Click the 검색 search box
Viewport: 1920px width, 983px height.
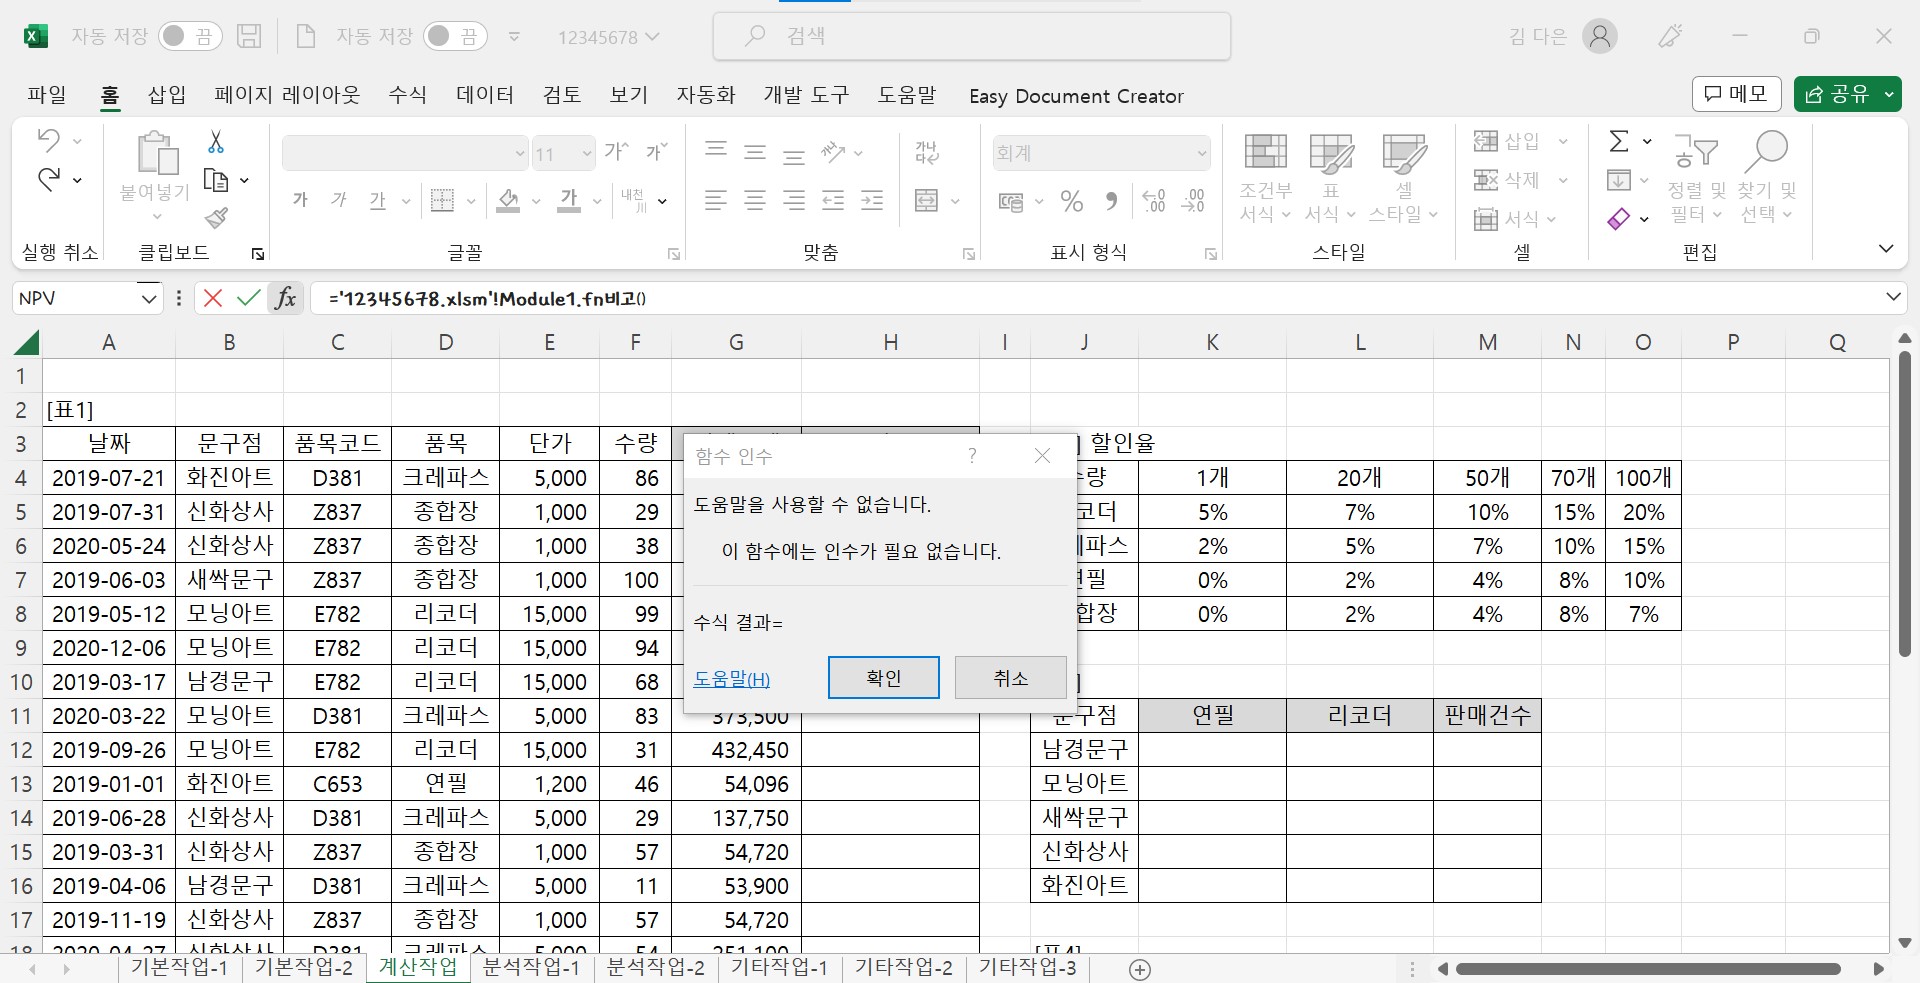tap(971, 37)
